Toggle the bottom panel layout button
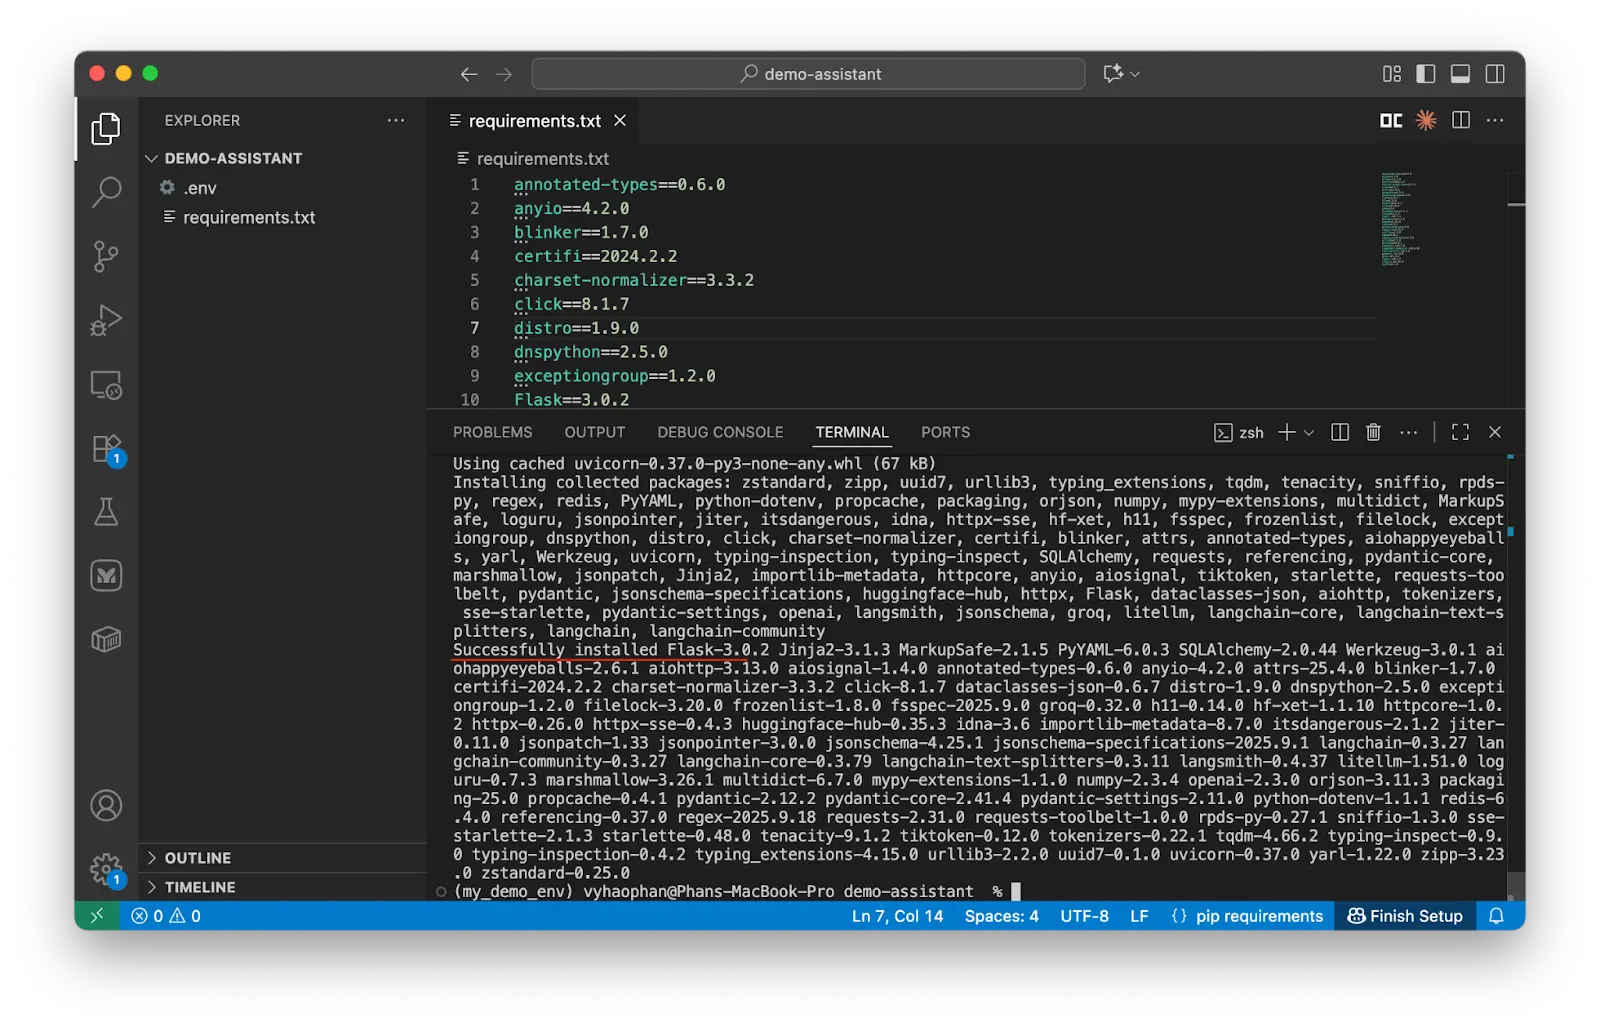 coord(1460,74)
